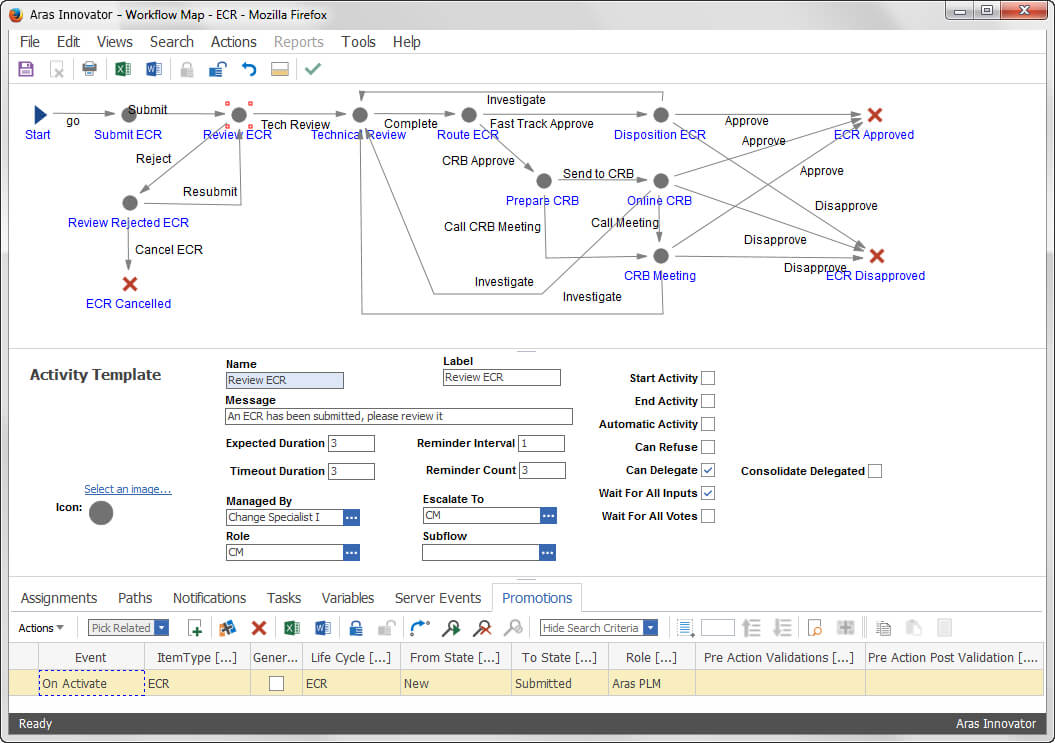
Task: Click the ECR Approved end node
Action: click(x=875, y=115)
